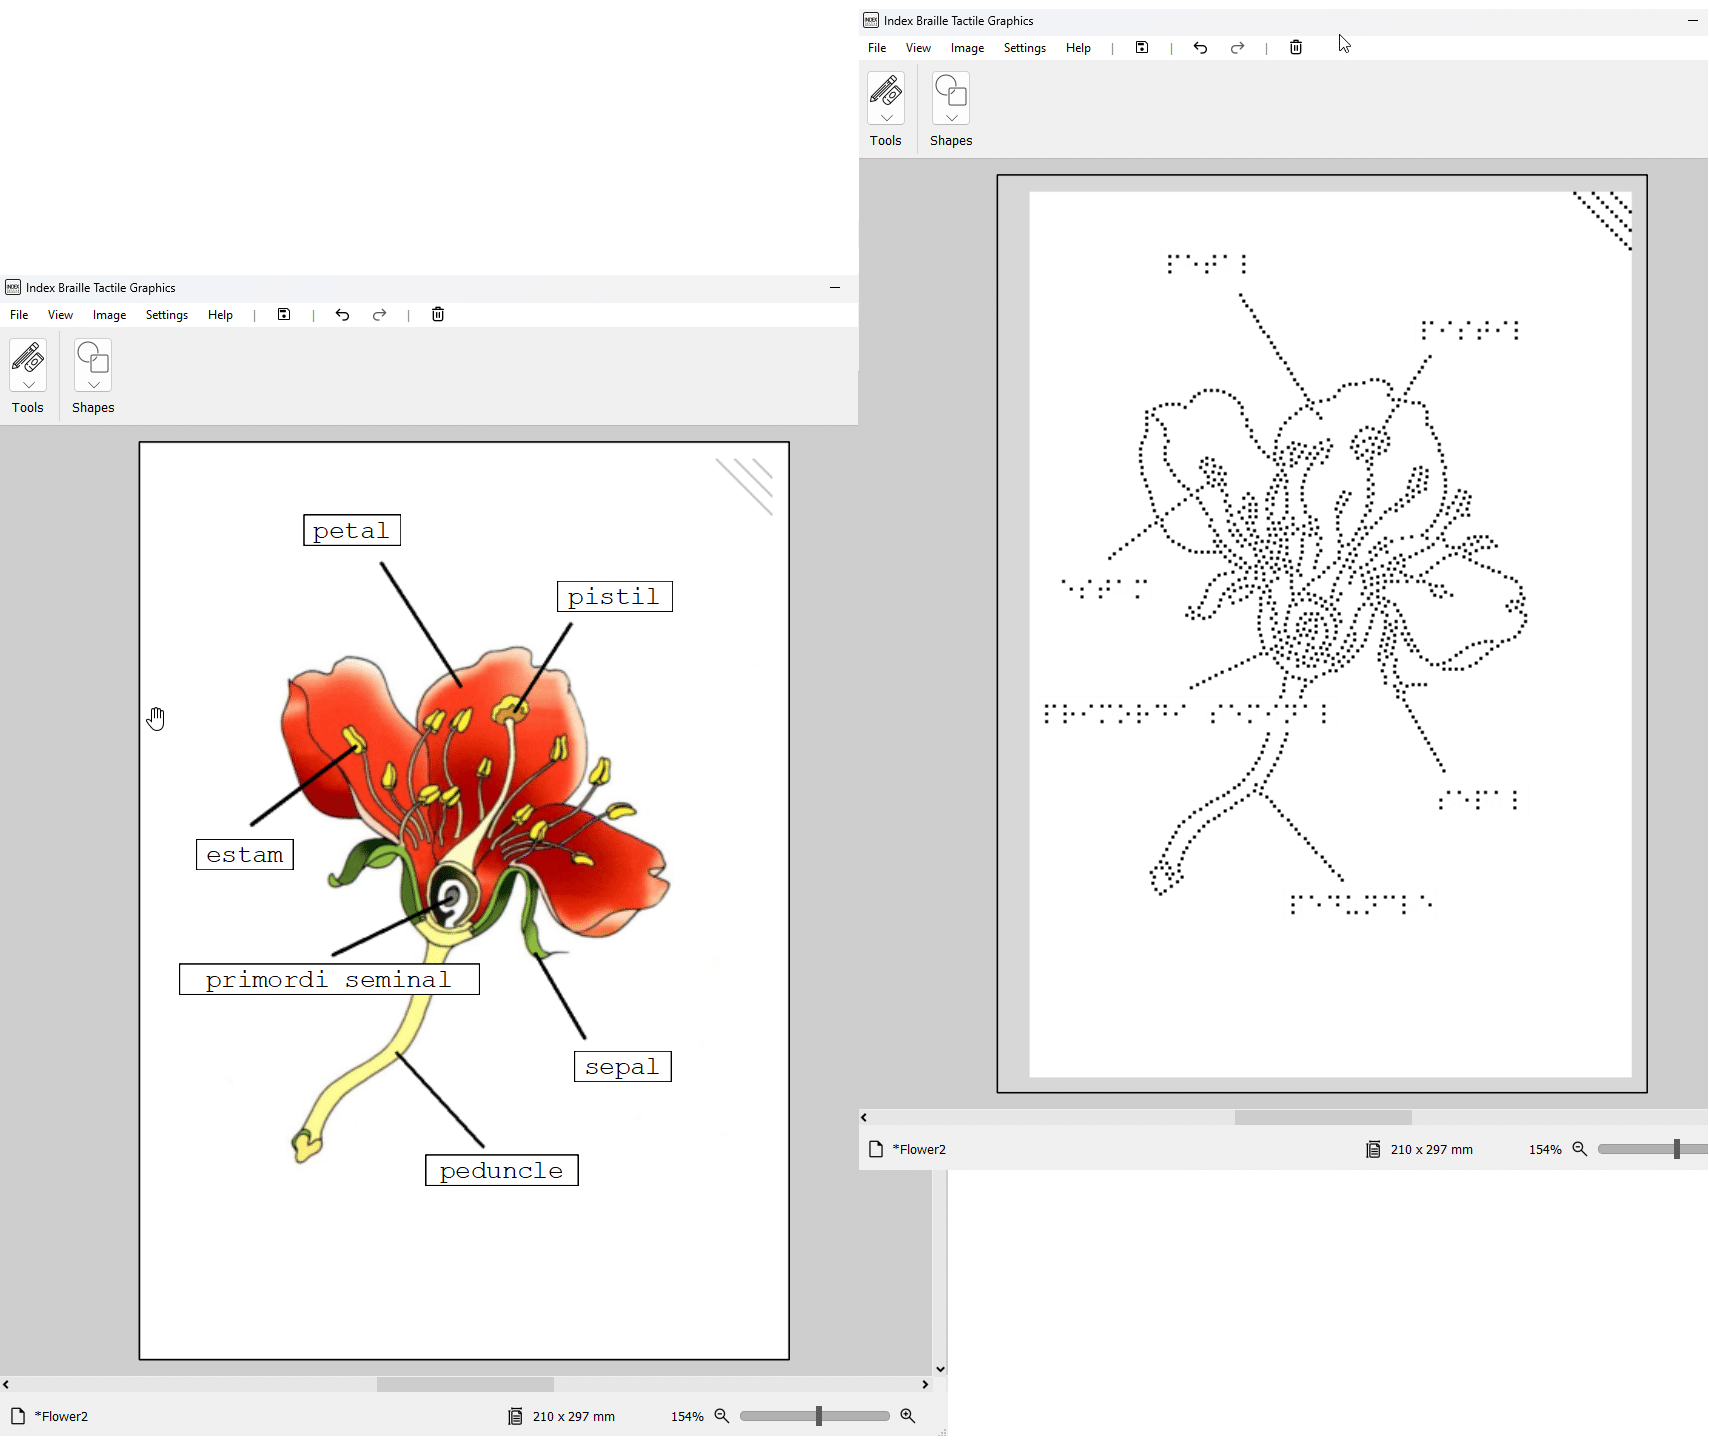
Task: Click the page size icon beside 210 x 297 mm in the color flower window
Action: (515, 1416)
